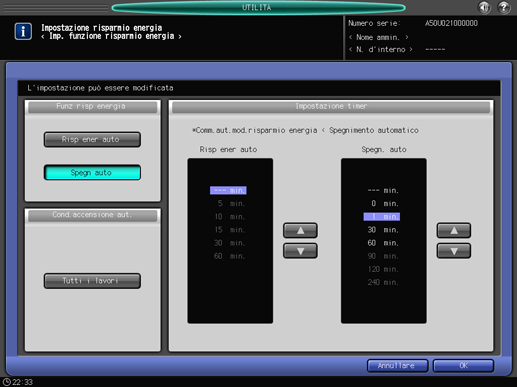Click the 22:33 time display

[x=23, y=382]
